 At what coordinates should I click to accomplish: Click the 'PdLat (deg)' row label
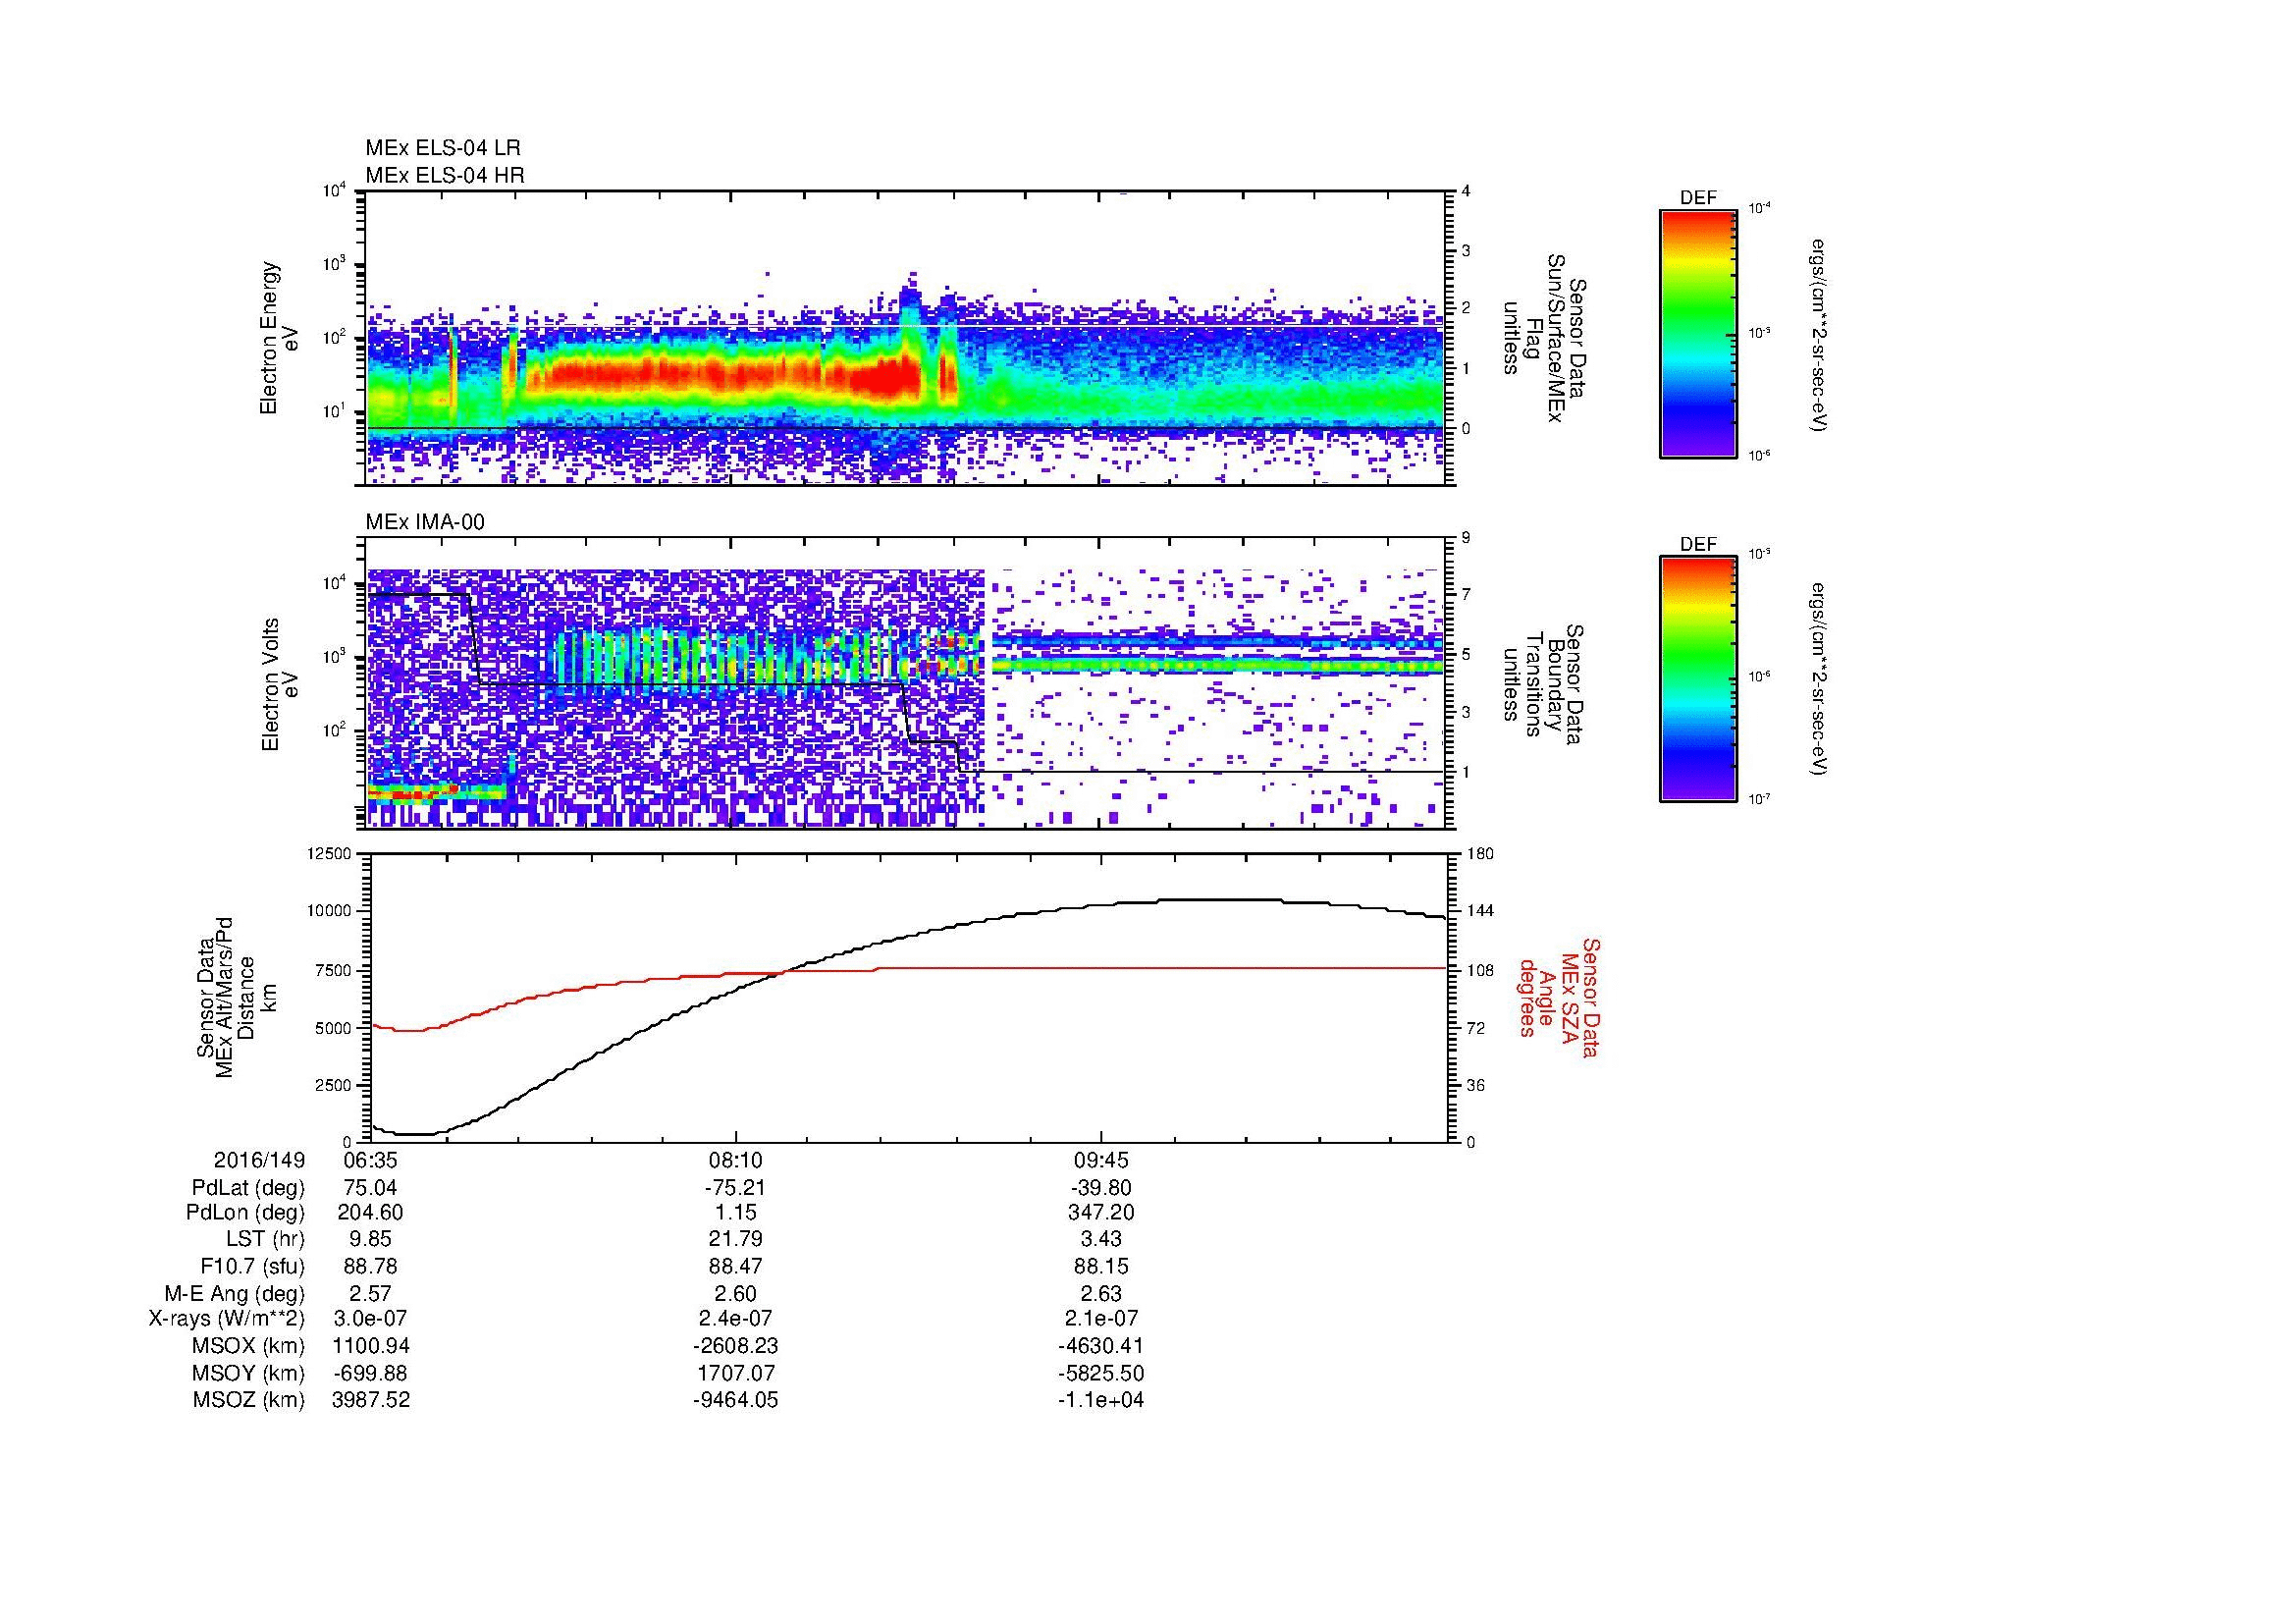248,1188
